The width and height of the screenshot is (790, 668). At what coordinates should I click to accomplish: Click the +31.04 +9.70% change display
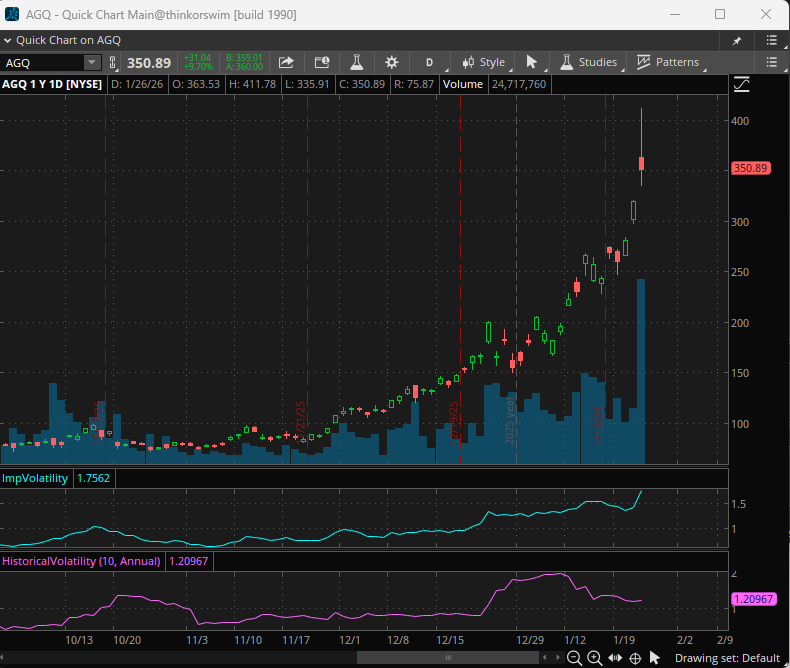pyautogui.click(x=198, y=62)
